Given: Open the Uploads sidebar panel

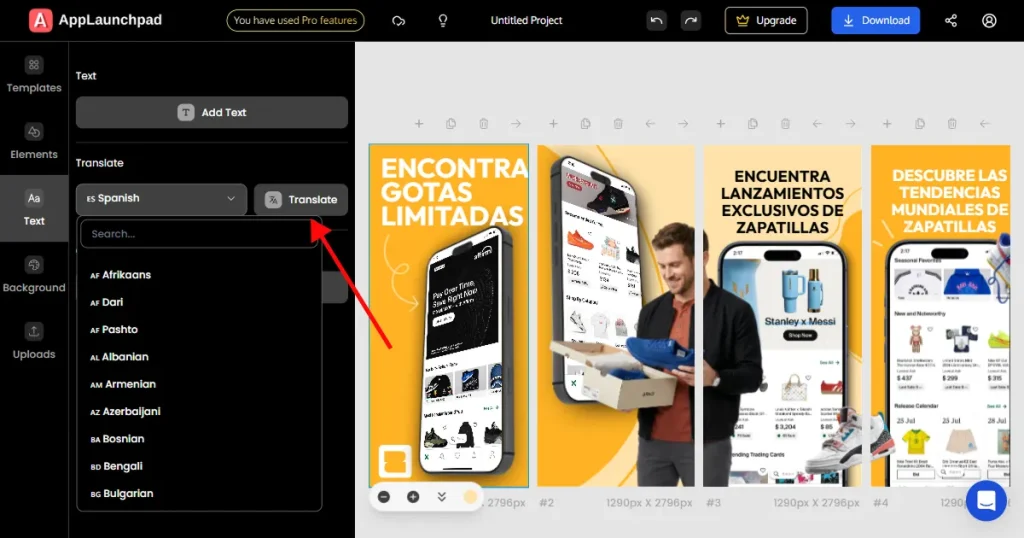Looking at the screenshot, I should pos(34,341).
